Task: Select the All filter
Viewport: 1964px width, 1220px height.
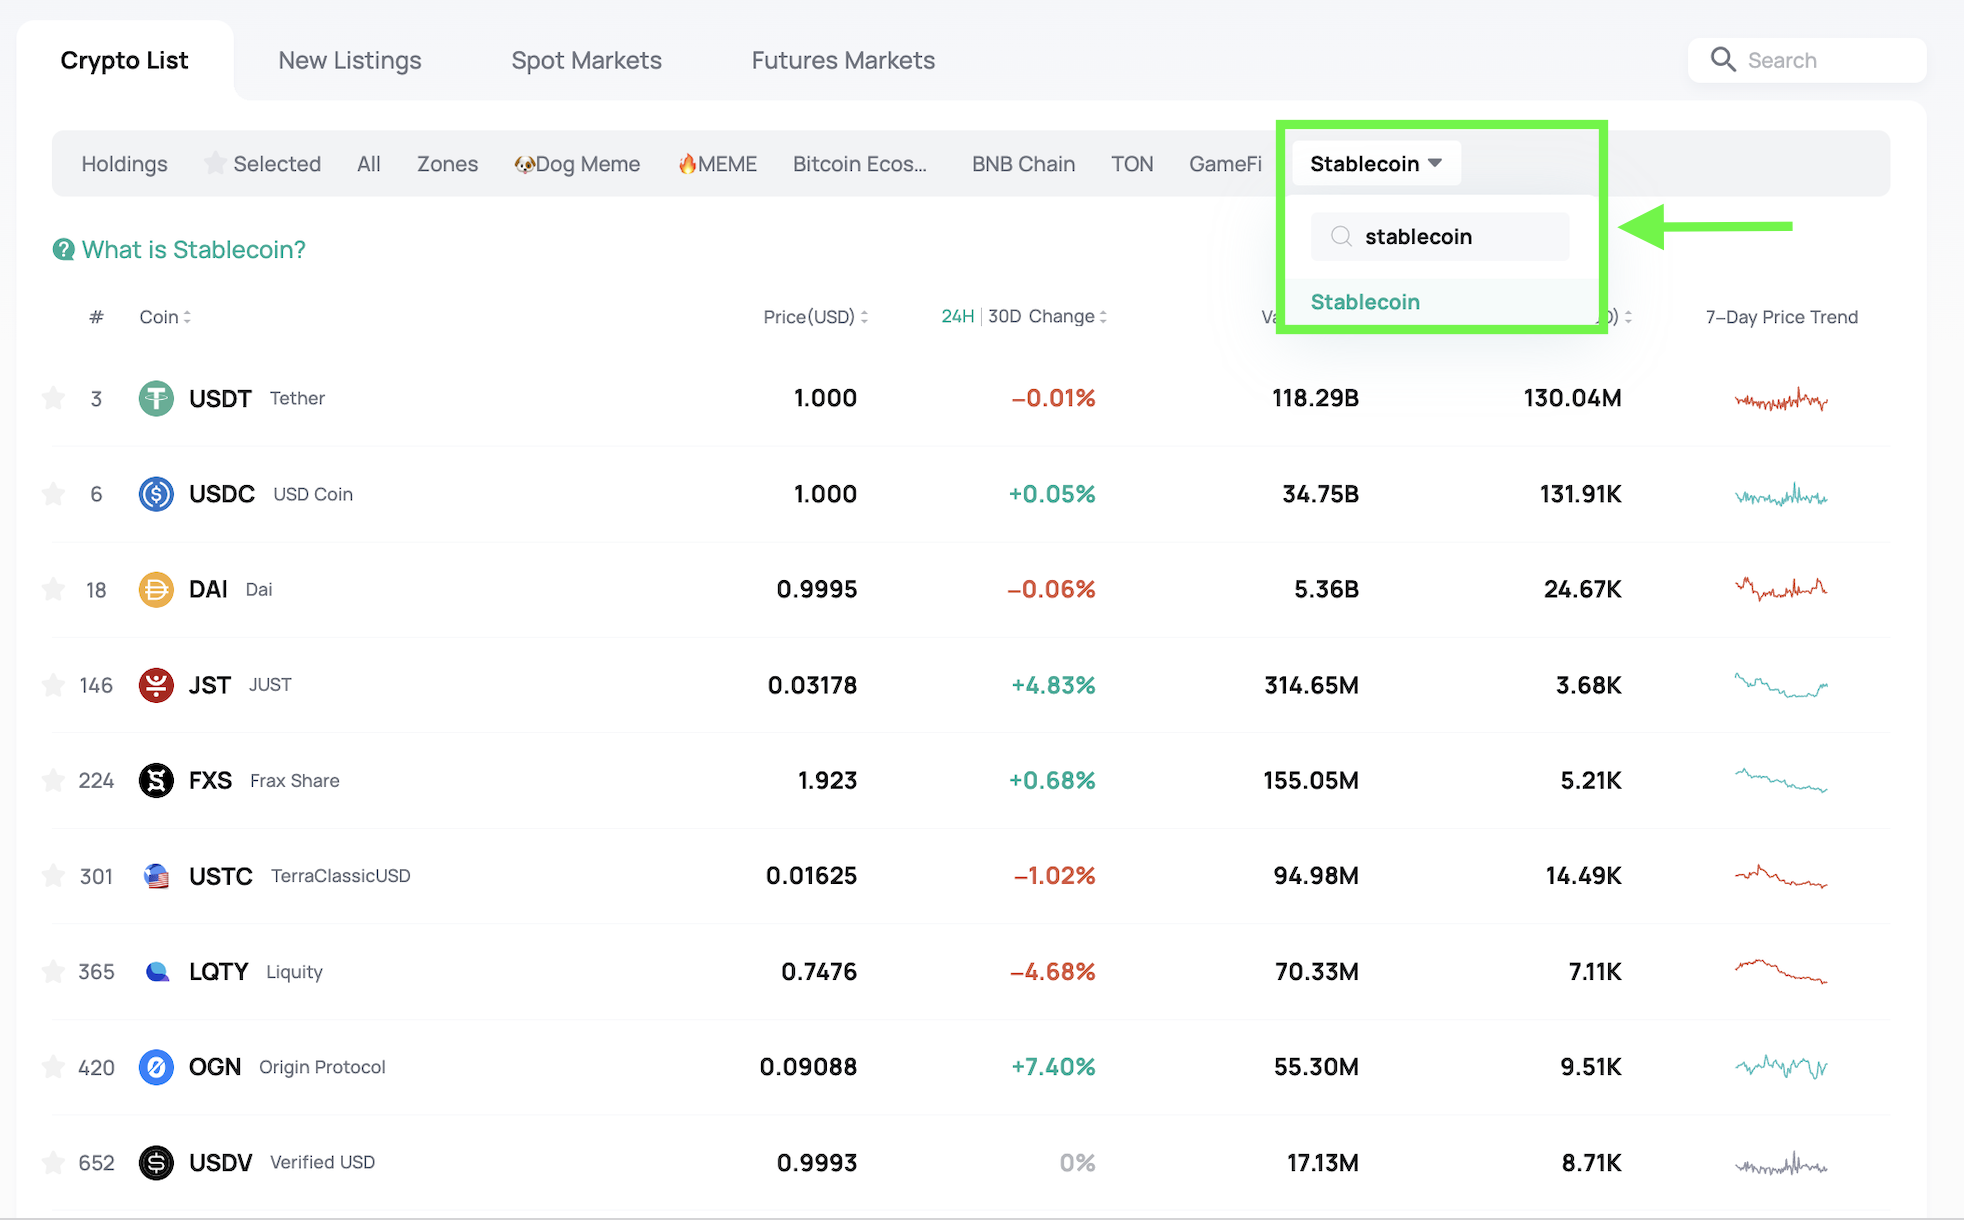Action: point(369,163)
